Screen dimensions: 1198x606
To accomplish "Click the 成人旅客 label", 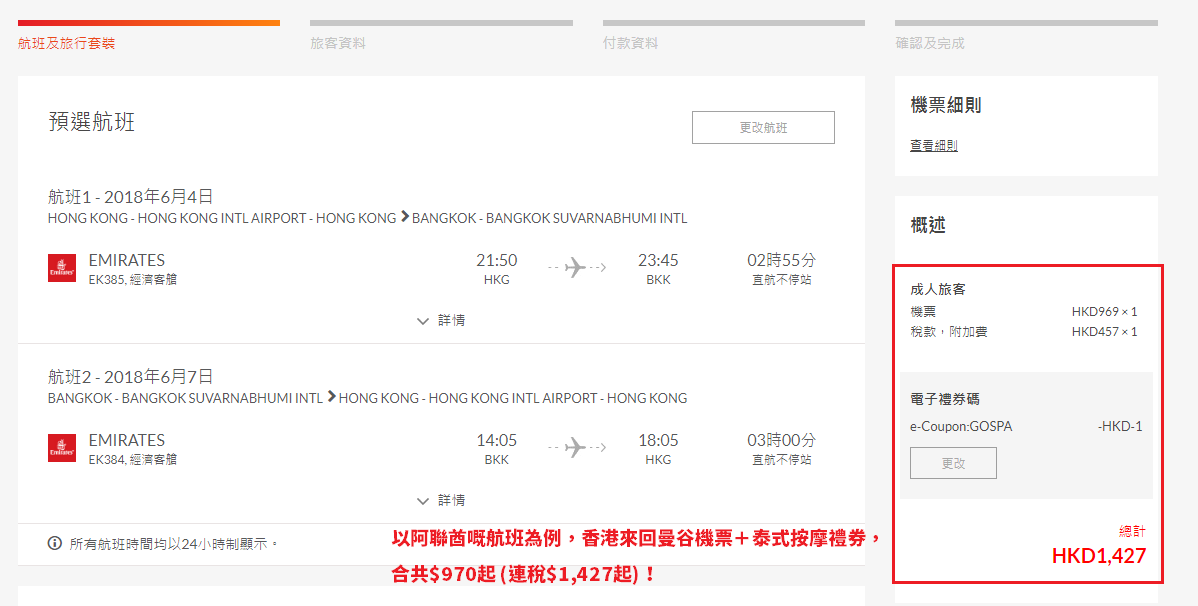I will point(938,290).
